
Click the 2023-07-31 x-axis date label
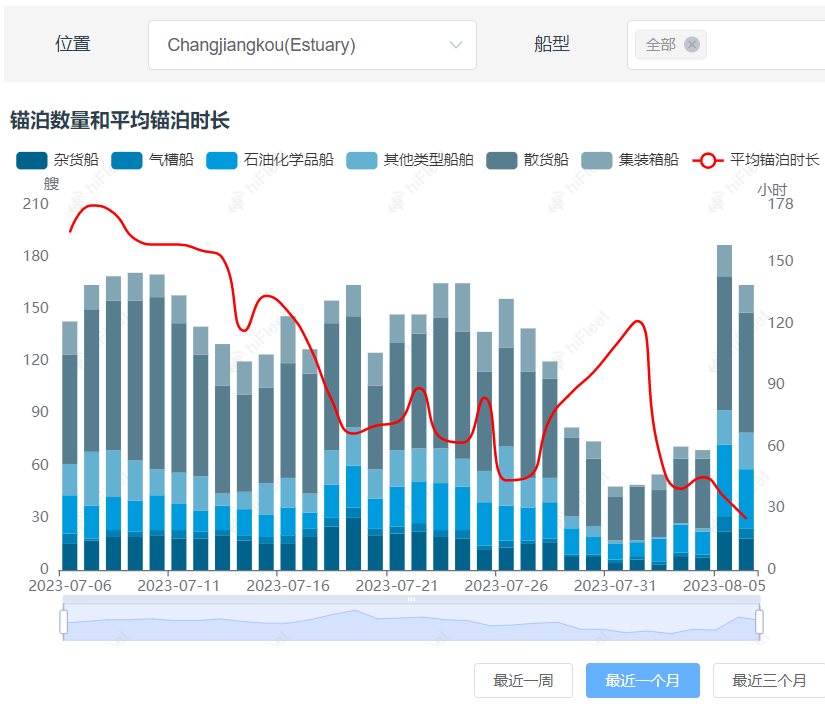[x=615, y=586]
